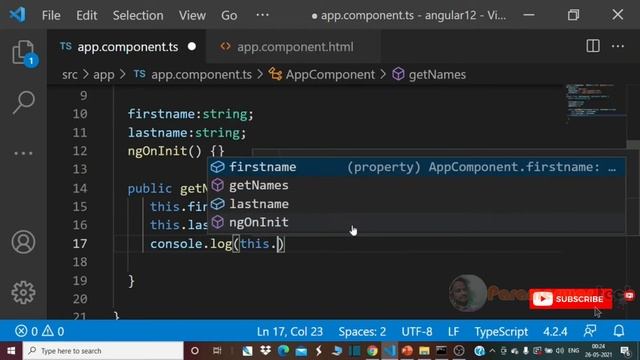Screen dimensions: 640x360
Task: Click the editor vertical scrollbar
Action: 633,144
